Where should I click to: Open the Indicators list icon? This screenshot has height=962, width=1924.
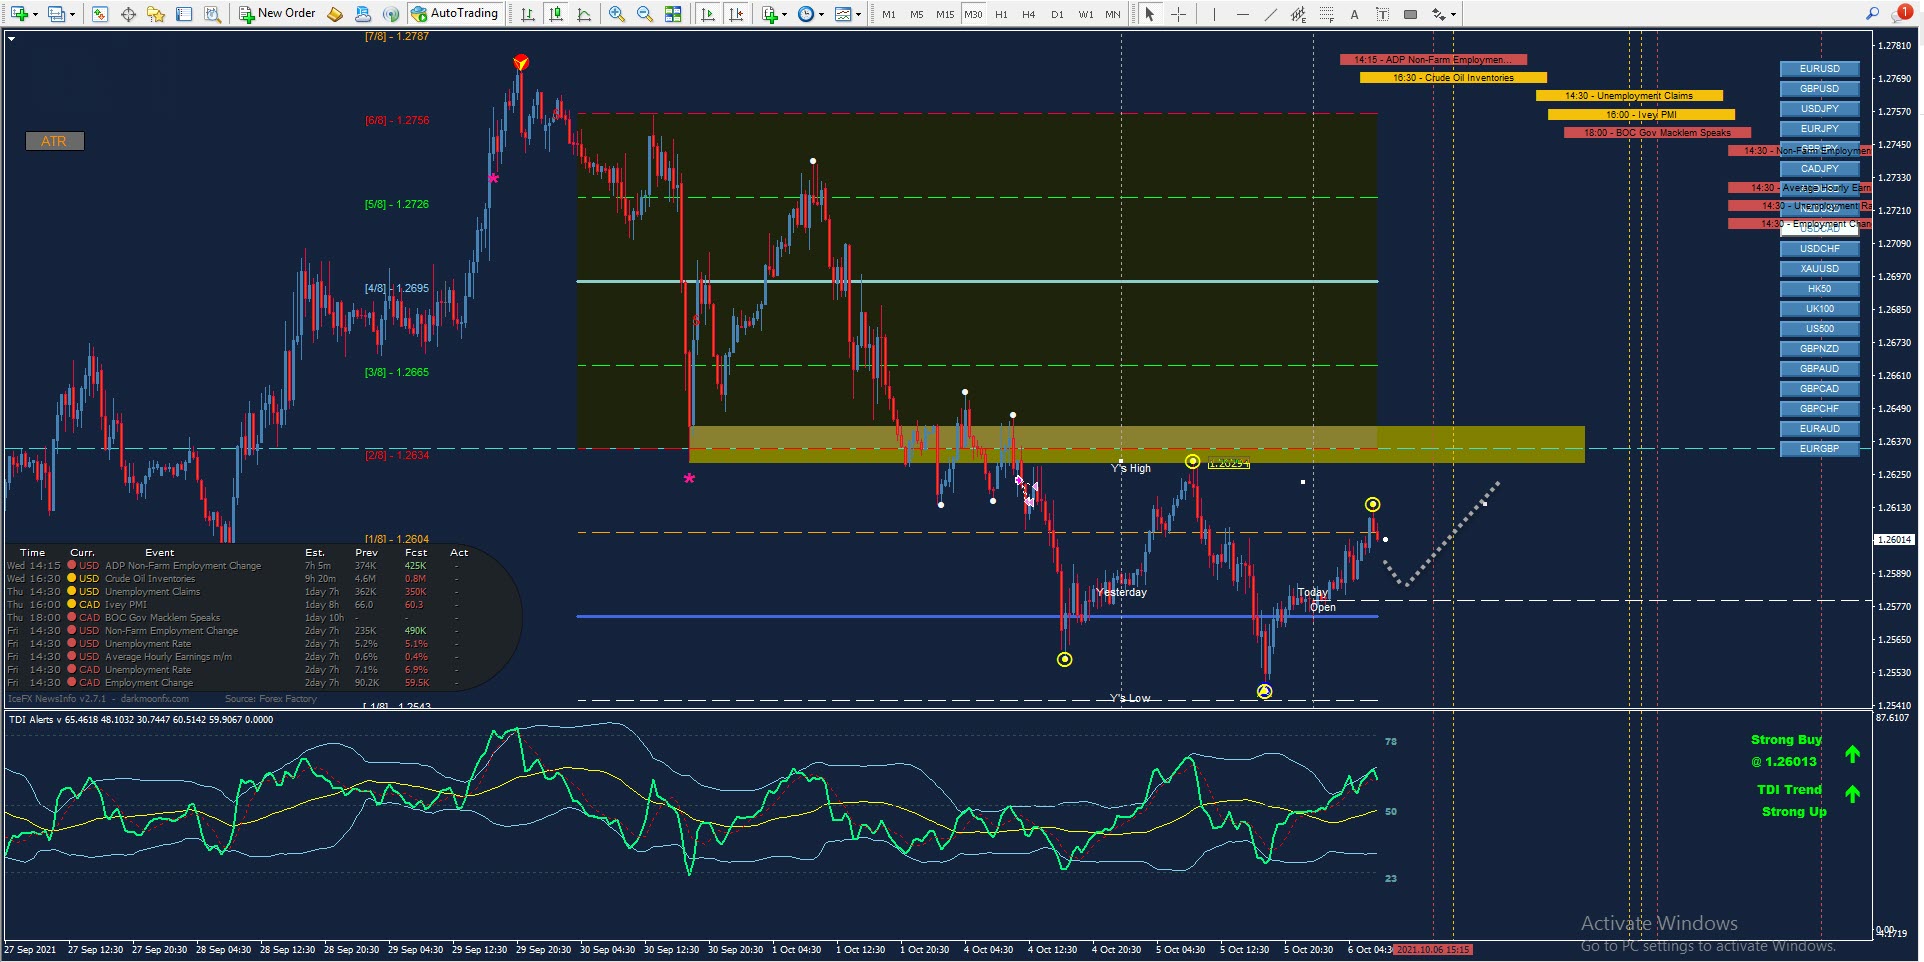[769, 14]
